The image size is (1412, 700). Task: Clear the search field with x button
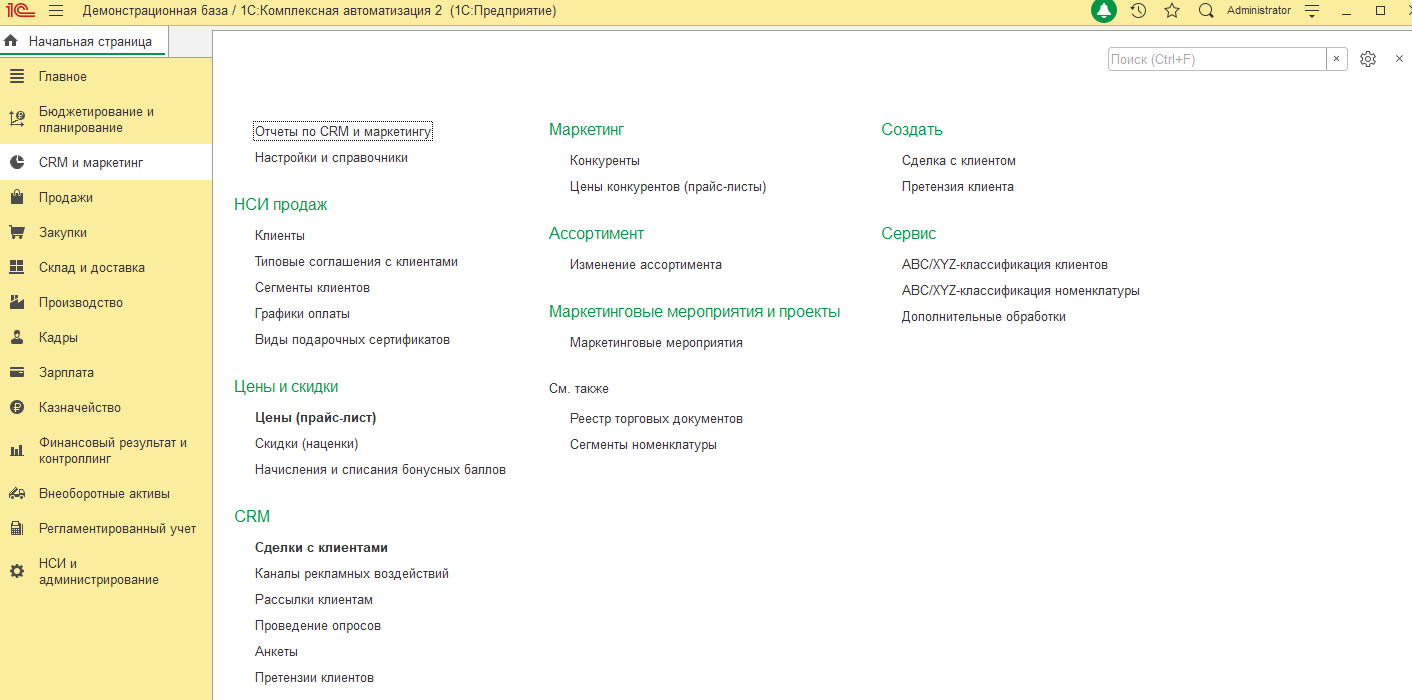point(1337,59)
